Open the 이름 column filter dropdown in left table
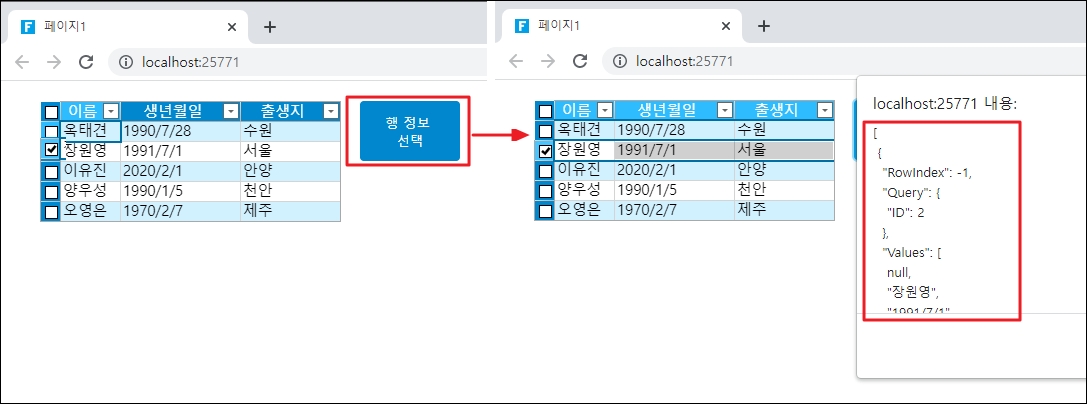 111,112
